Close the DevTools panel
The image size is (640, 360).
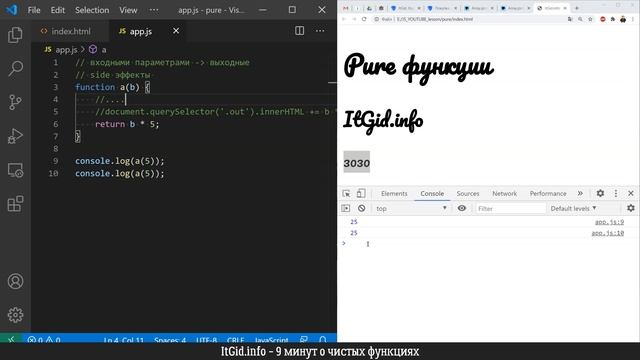[x=631, y=193]
